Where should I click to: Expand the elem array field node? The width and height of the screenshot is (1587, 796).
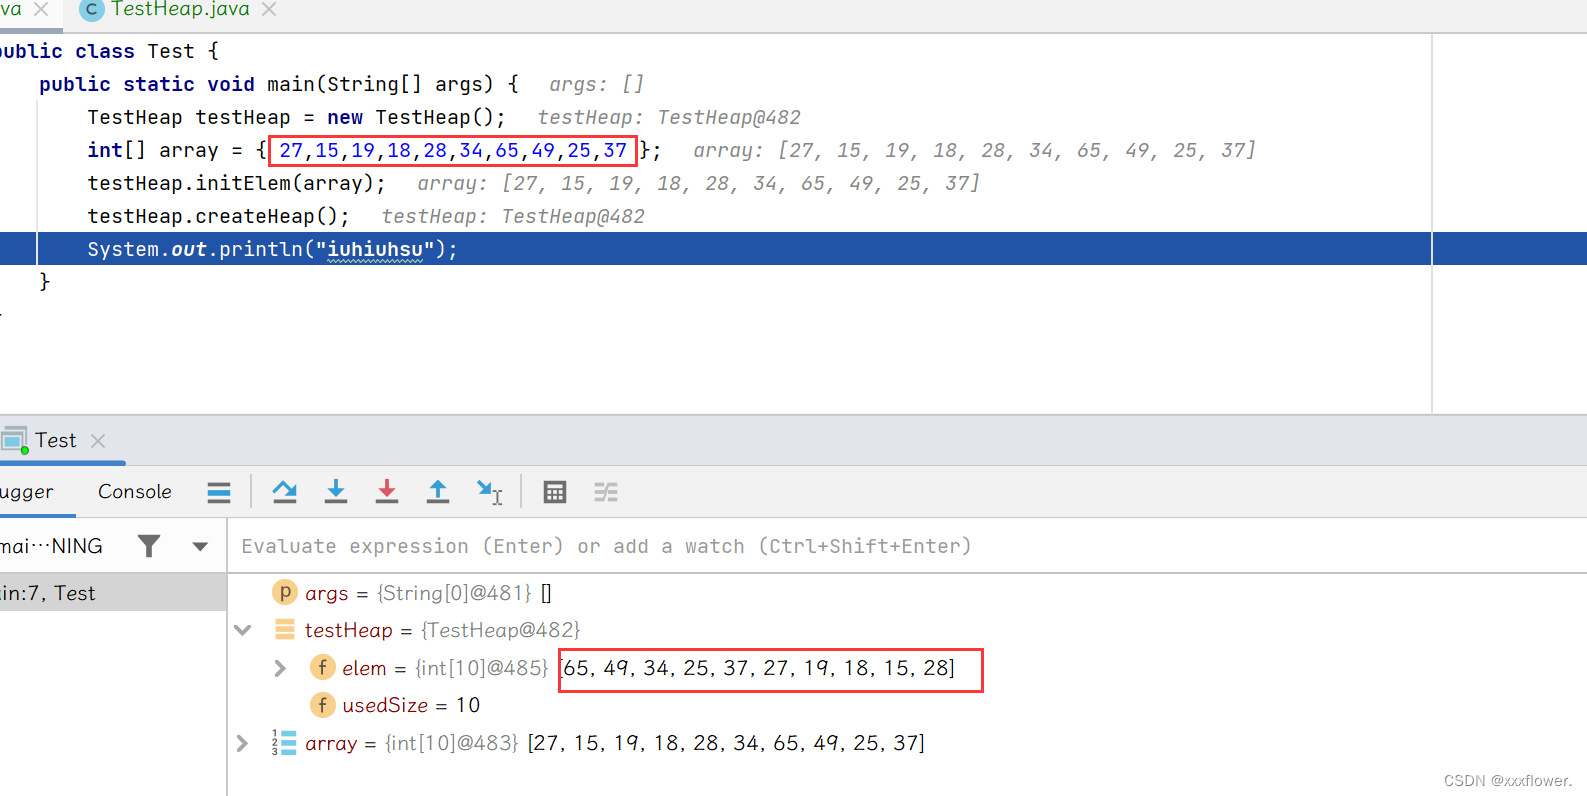click(280, 668)
